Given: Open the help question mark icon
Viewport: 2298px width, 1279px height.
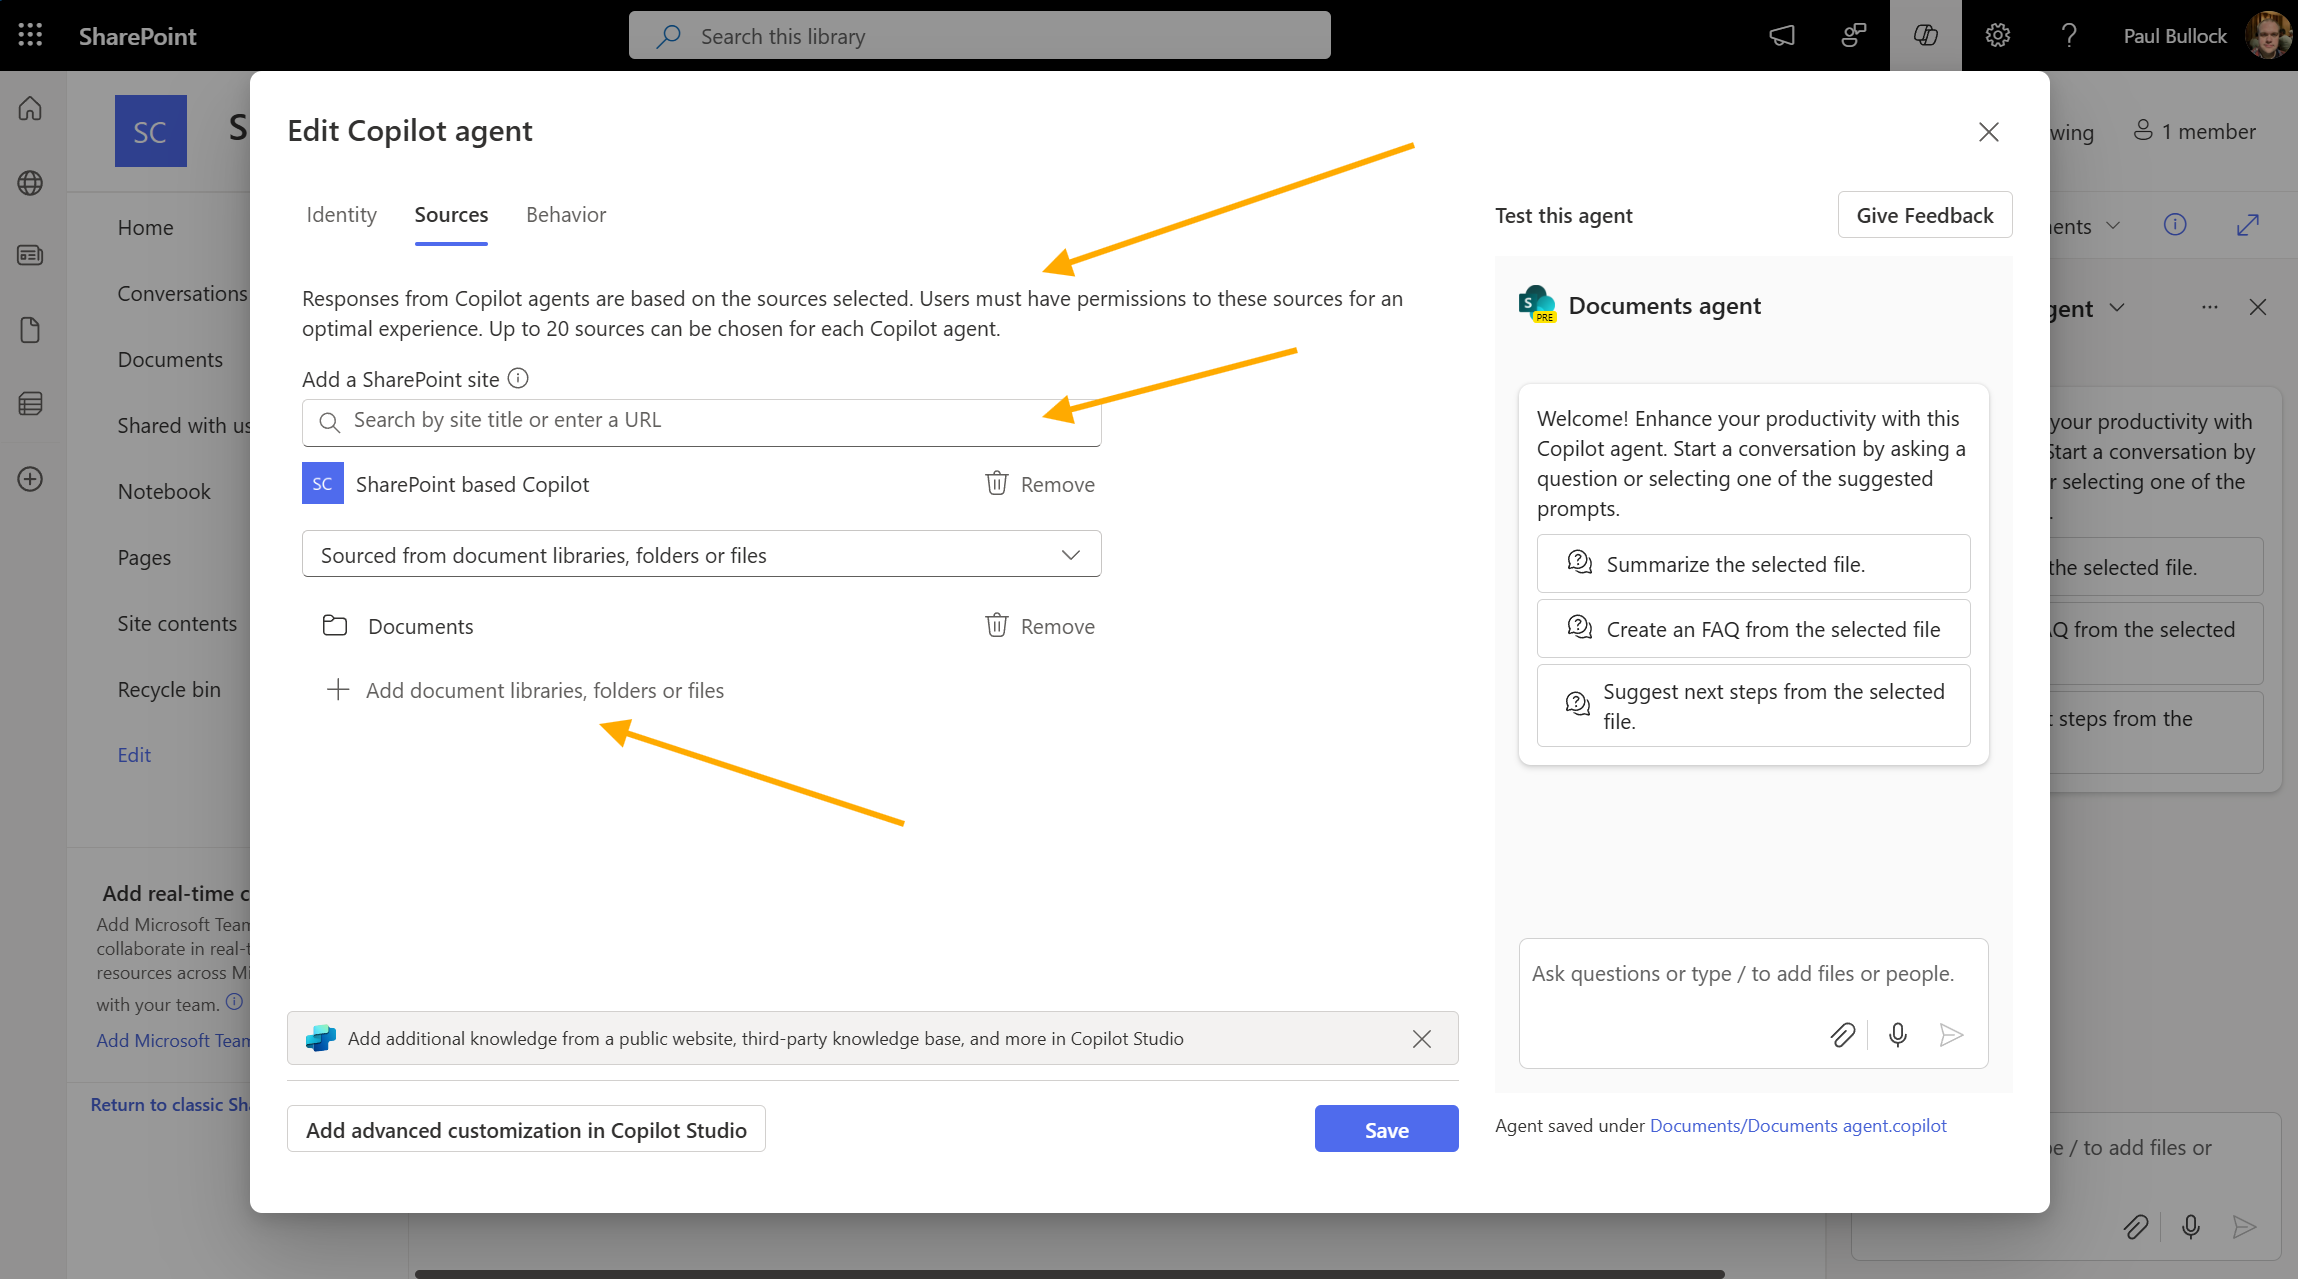Looking at the screenshot, I should pyautogui.click(x=2069, y=34).
